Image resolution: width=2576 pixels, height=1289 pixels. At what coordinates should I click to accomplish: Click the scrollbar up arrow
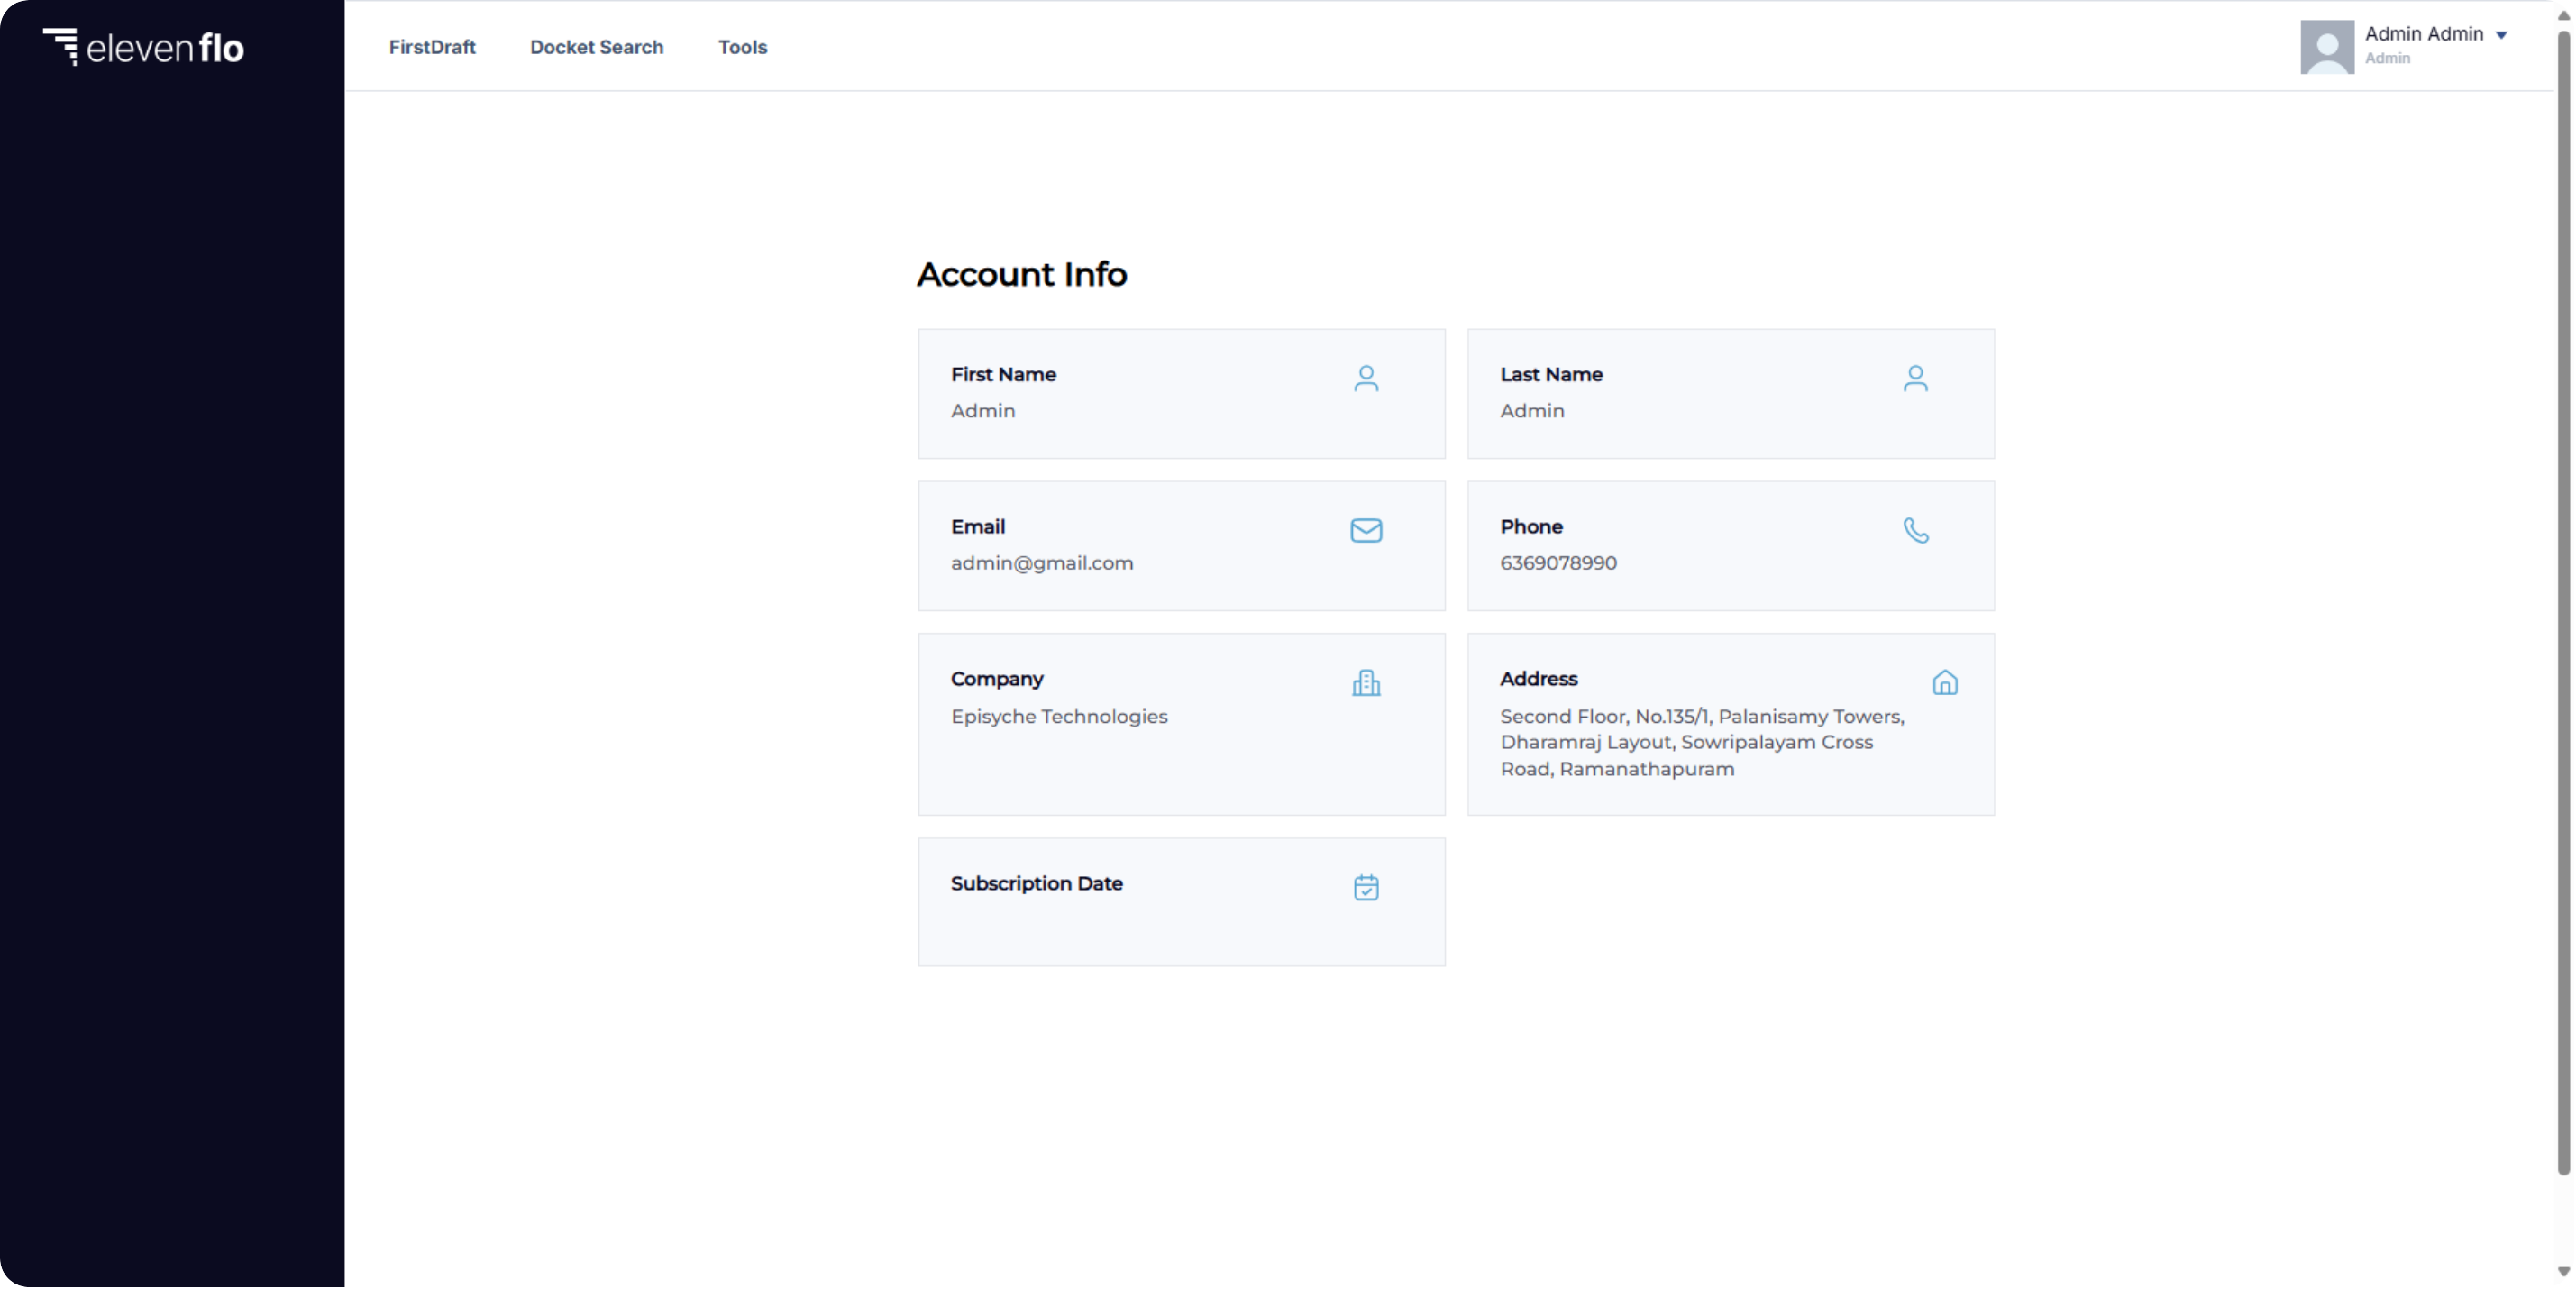click(x=2563, y=15)
